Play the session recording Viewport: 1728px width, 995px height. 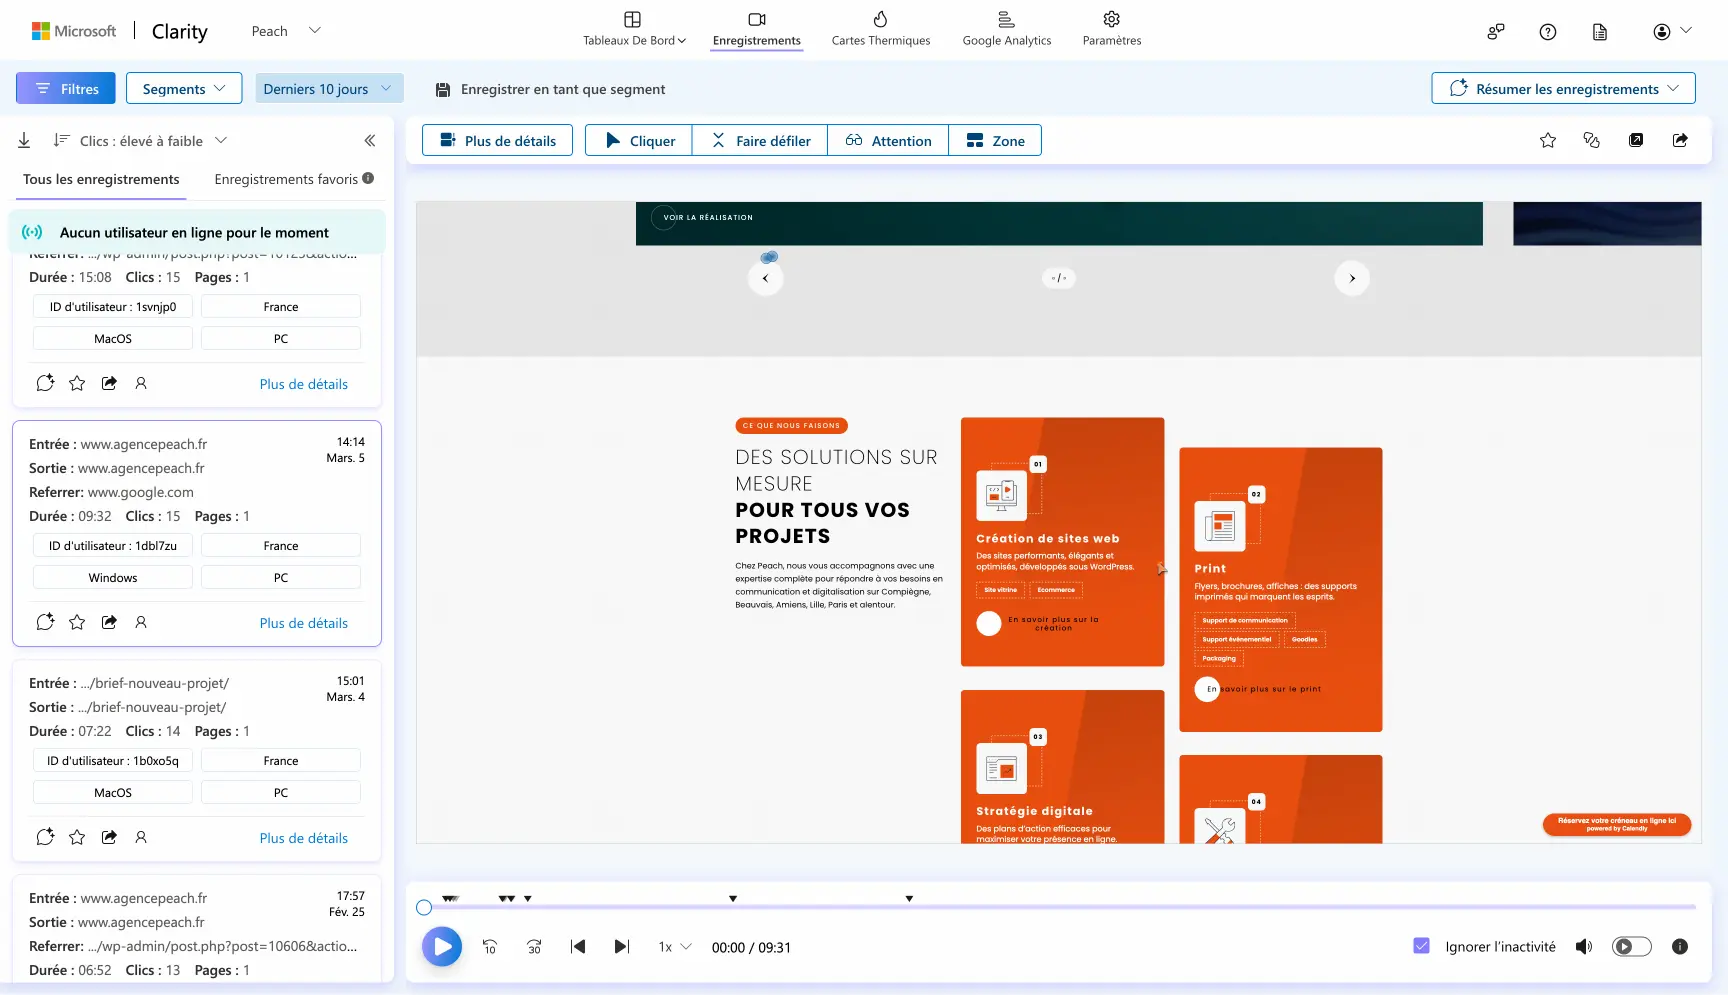[x=442, y=947]
